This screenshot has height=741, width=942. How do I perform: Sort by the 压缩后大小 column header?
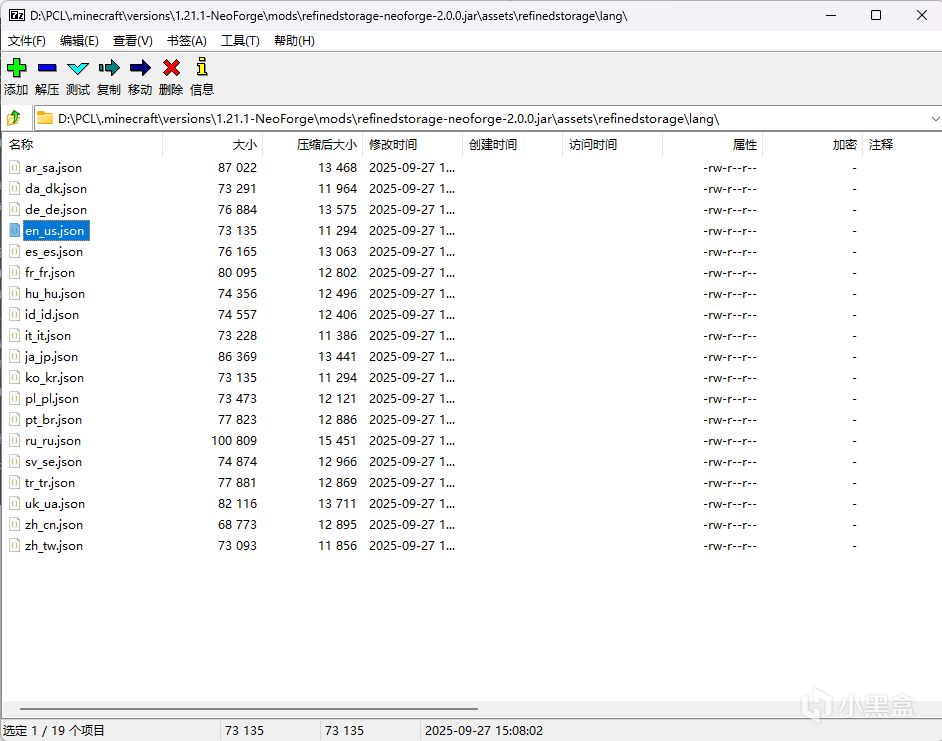312,144
